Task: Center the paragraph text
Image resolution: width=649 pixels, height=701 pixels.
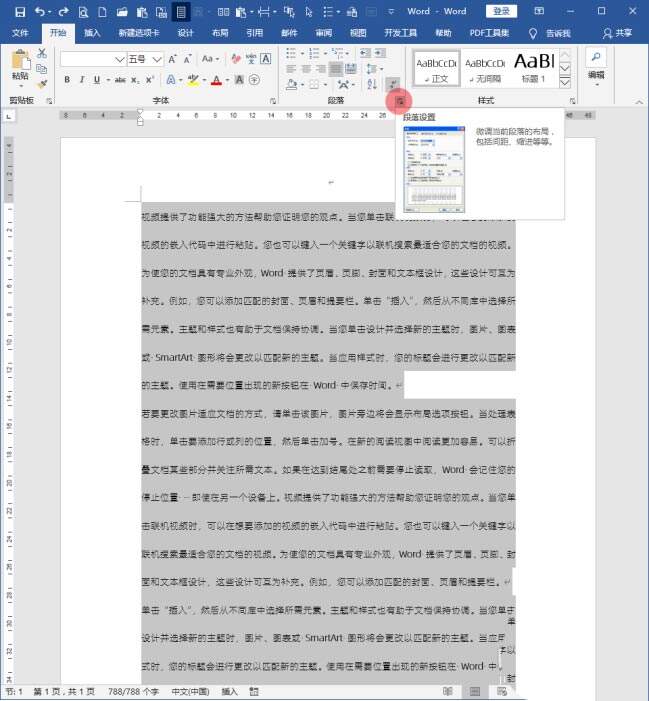Action: [306, 69]
